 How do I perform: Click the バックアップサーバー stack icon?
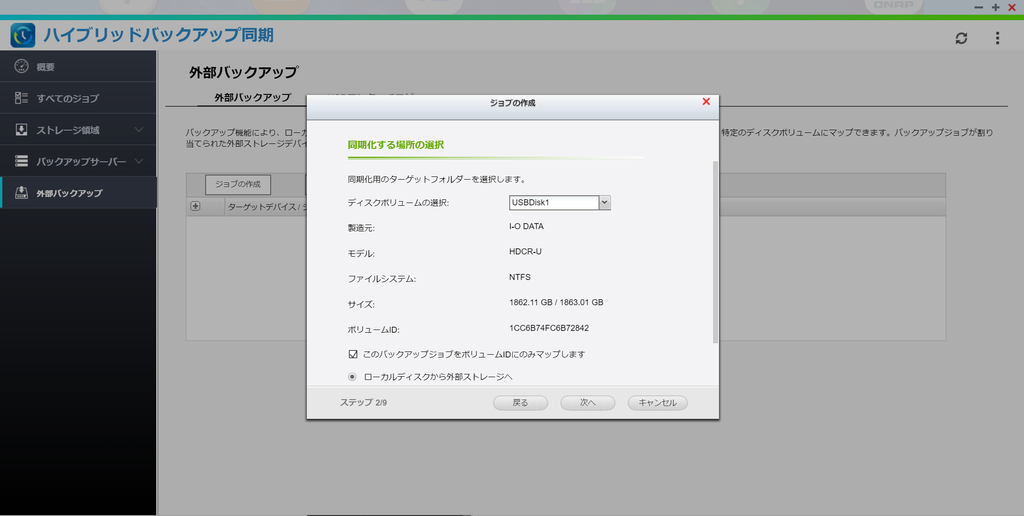[x=22, y=161]
